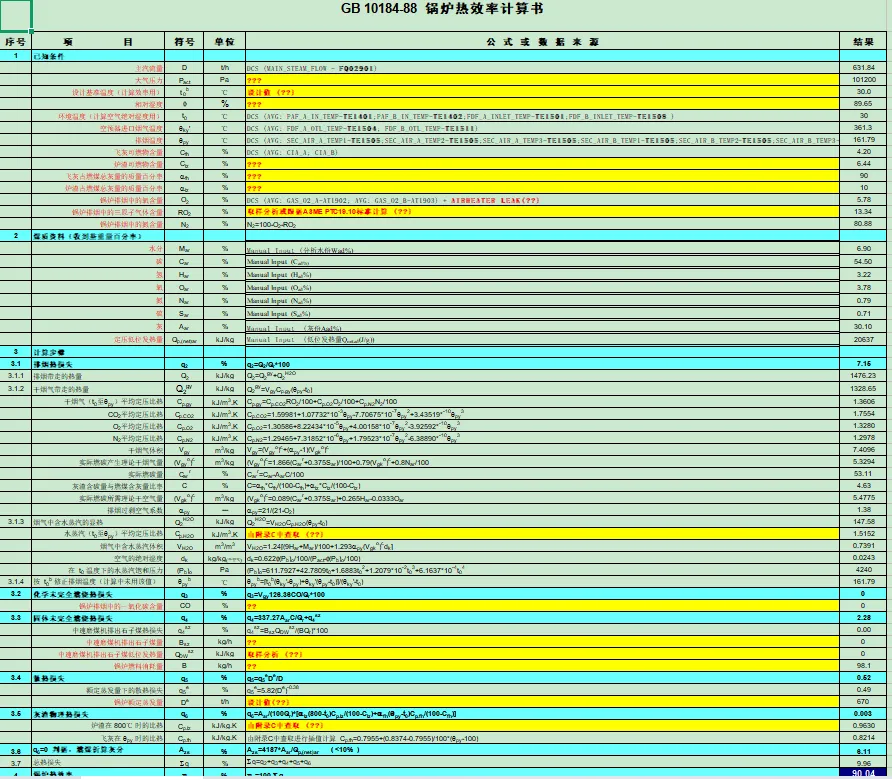Select result value 80.88
Screen dimensions: 892x779
863,223
